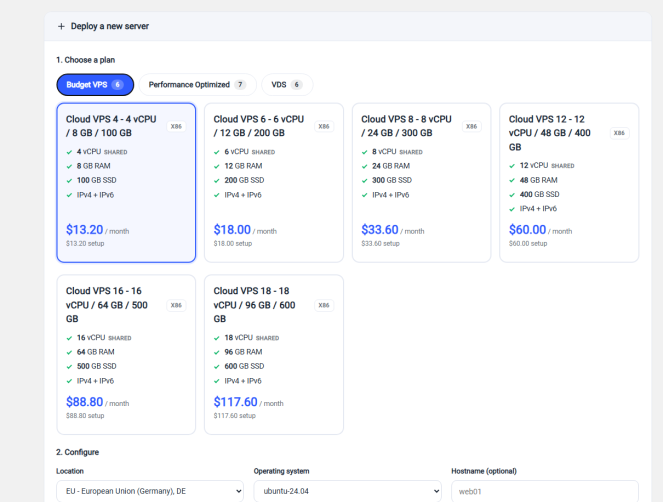Click the $60.00 monthly price
This screenshot has height=502, width=663.
pyautogui.click(x=527, y=230)
